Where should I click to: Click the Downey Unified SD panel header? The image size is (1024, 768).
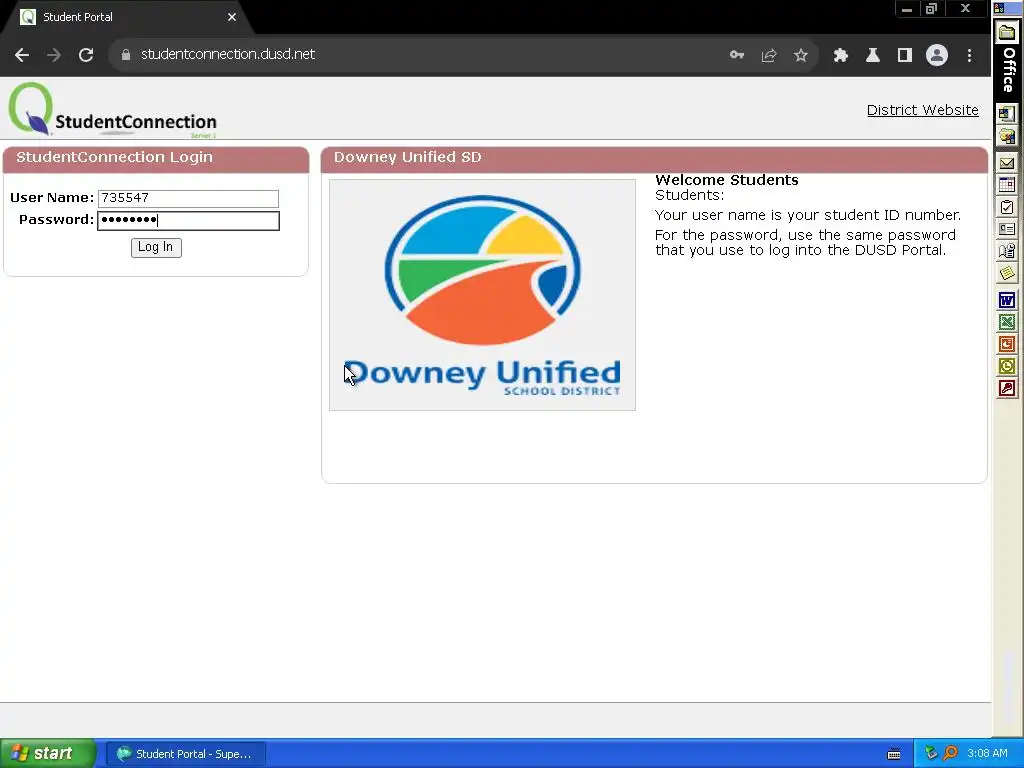pos(654,159)
